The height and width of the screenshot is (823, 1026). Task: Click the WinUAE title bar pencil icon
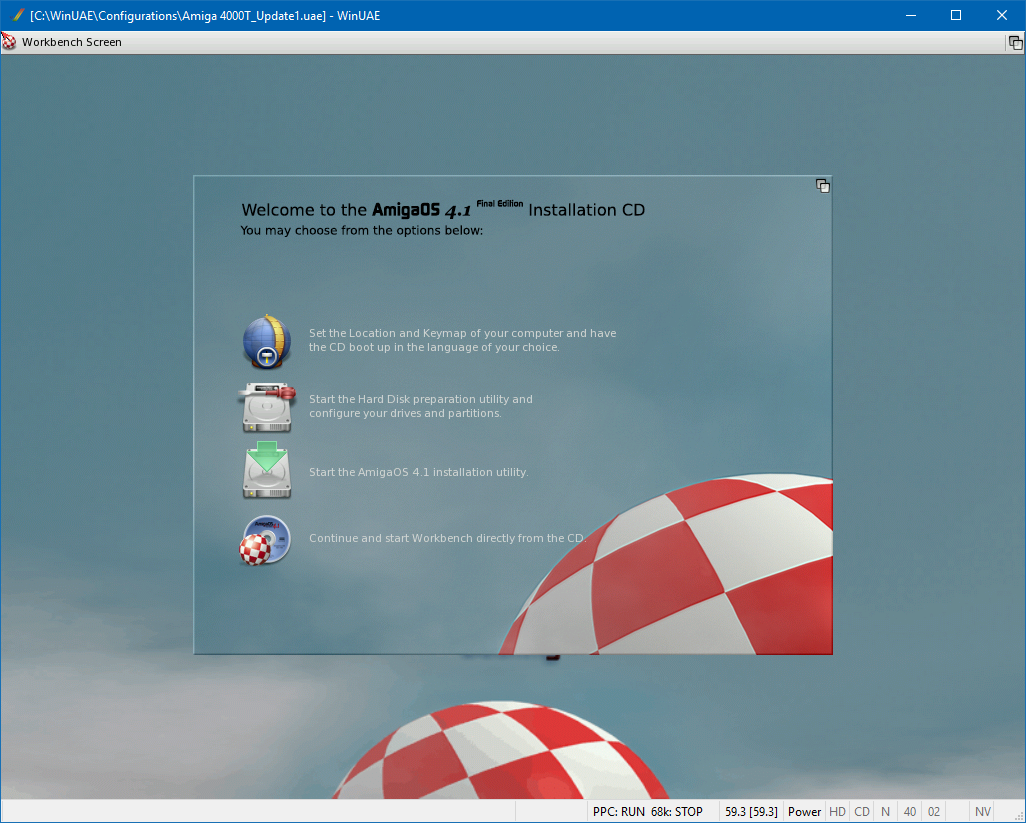(18, 15)
